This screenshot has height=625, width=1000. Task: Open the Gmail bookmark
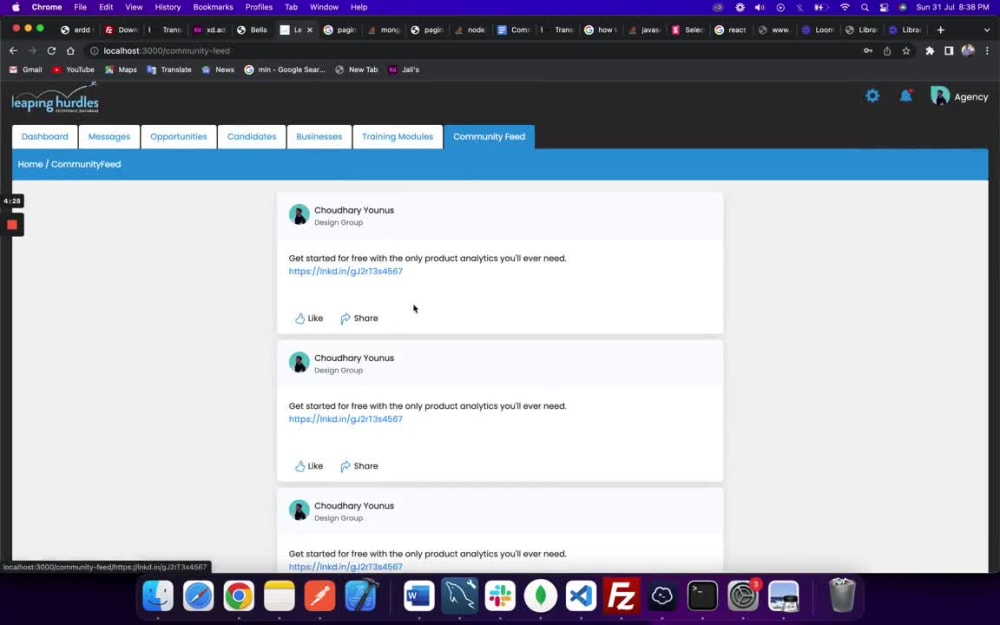(26, 70)
